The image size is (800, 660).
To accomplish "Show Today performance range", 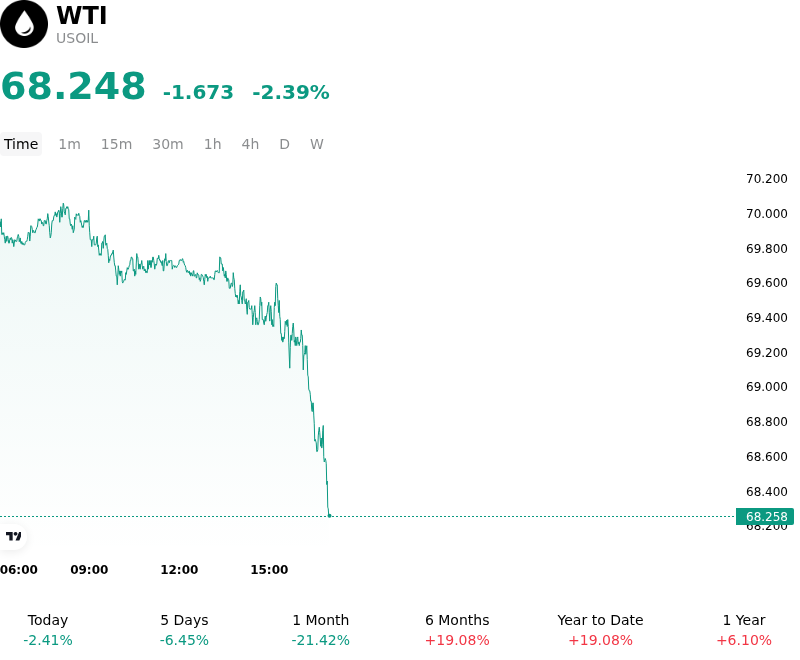I will click(x=48, y=630).
